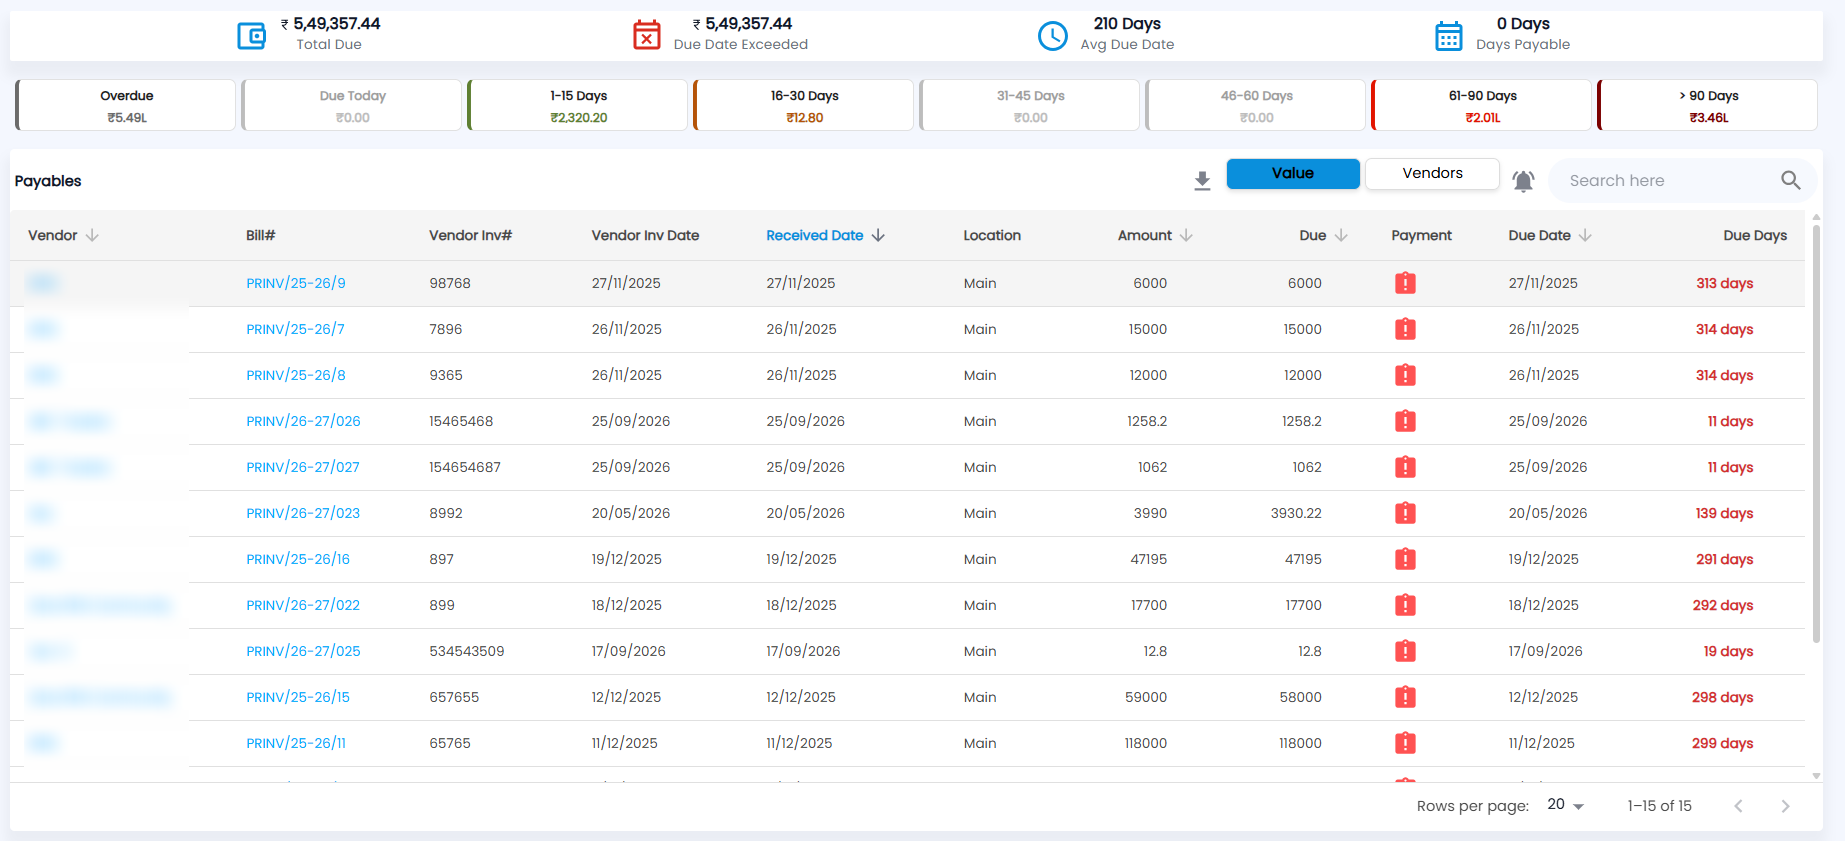Click the 313 days due value
The image size is (1845, 841).
[x=1724, y=283]
